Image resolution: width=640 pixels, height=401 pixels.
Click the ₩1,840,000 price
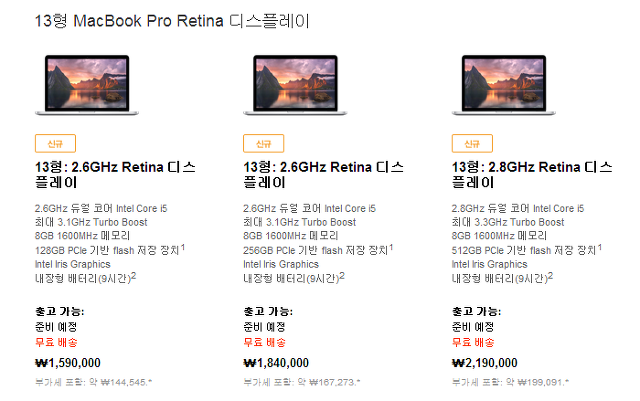click(276, 363)
